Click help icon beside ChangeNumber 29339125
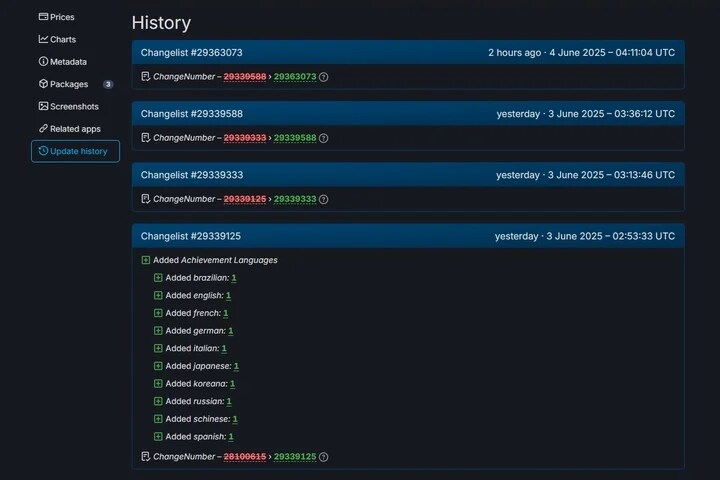 [323, 457]
